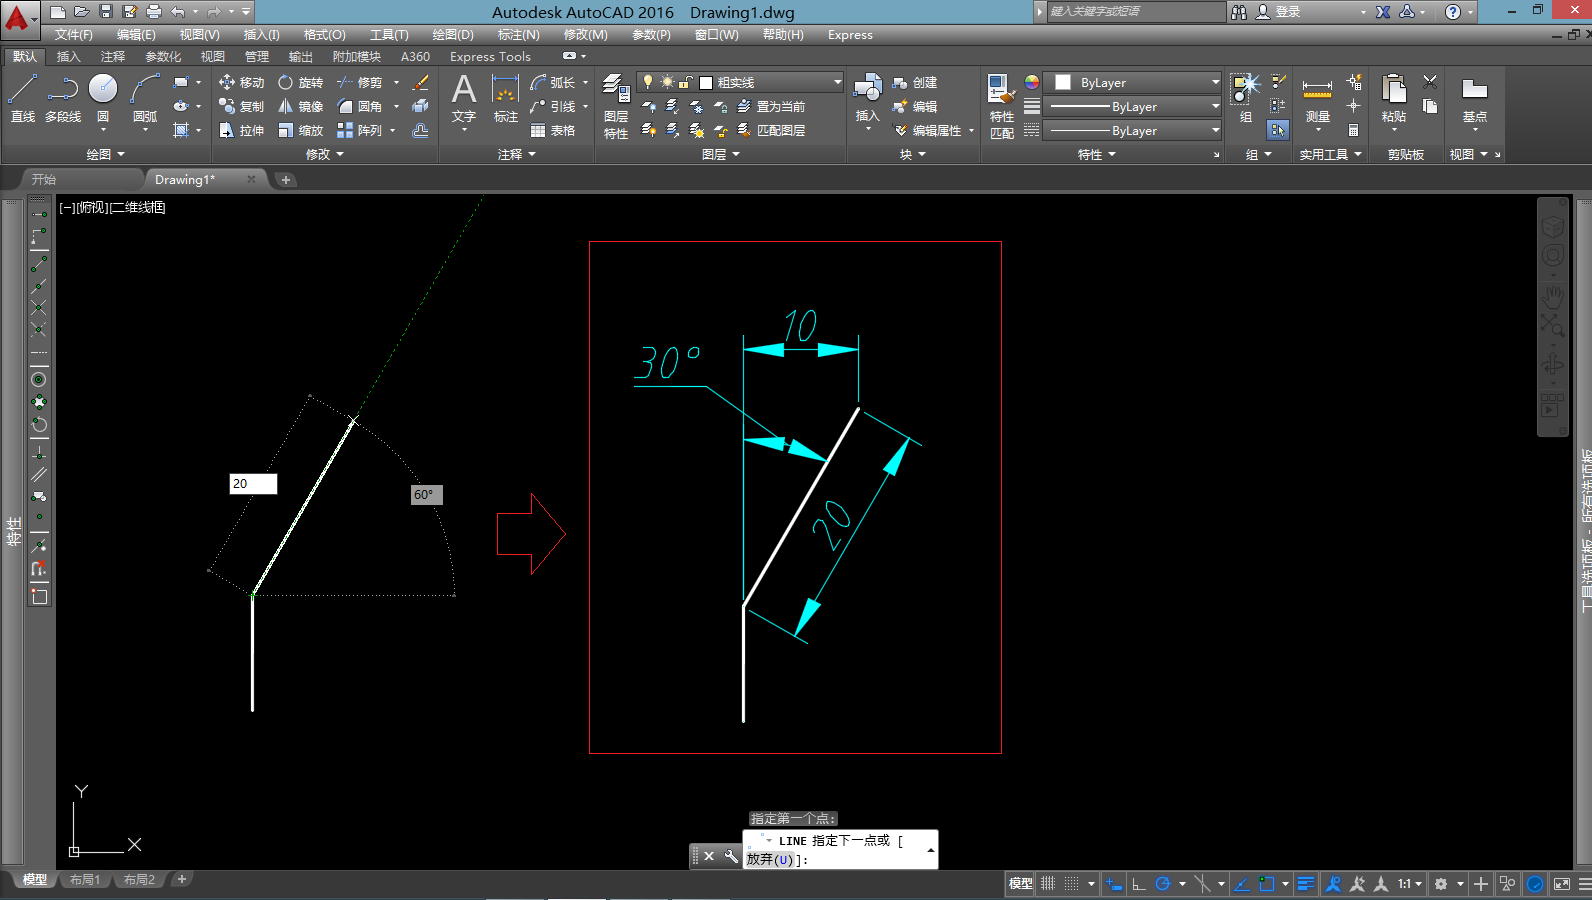
Task: Click the keyword search box in title bar
Action: pos(1136,12)
